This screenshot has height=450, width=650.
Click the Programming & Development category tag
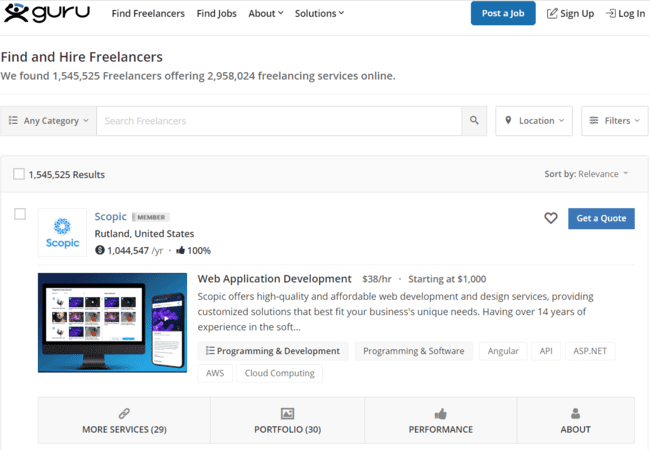pyautogui.click(x=273, y=351)
